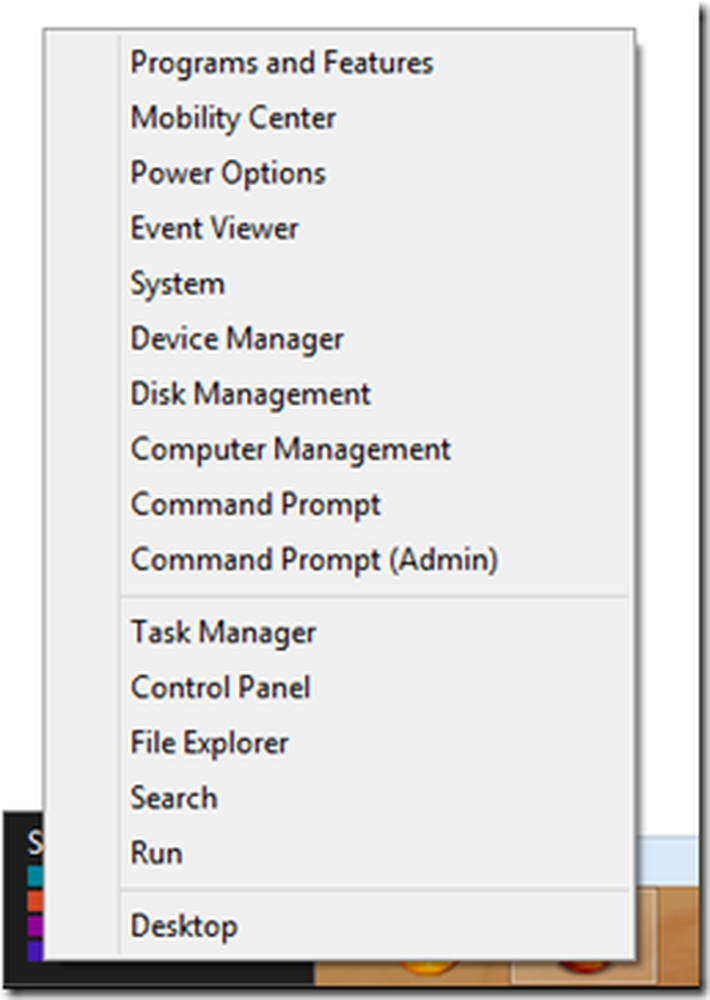Select Power Options entry
The image size is (710, 1000).
coord(228,173)
